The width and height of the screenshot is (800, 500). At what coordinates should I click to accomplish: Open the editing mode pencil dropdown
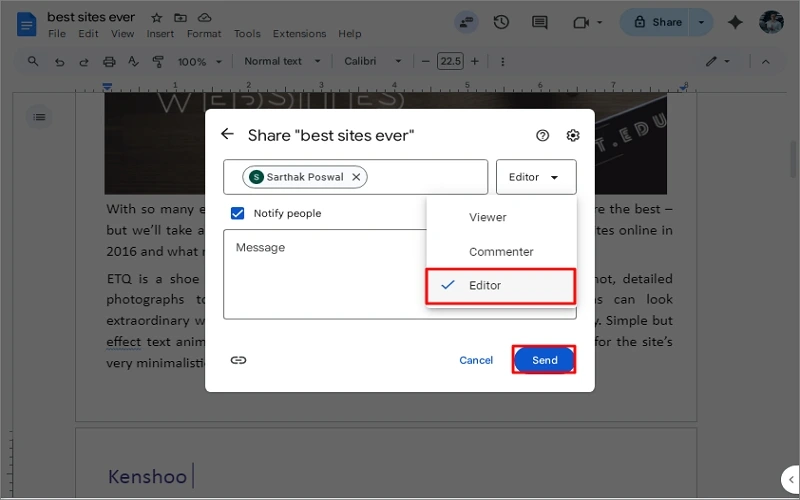pos(718,62)
